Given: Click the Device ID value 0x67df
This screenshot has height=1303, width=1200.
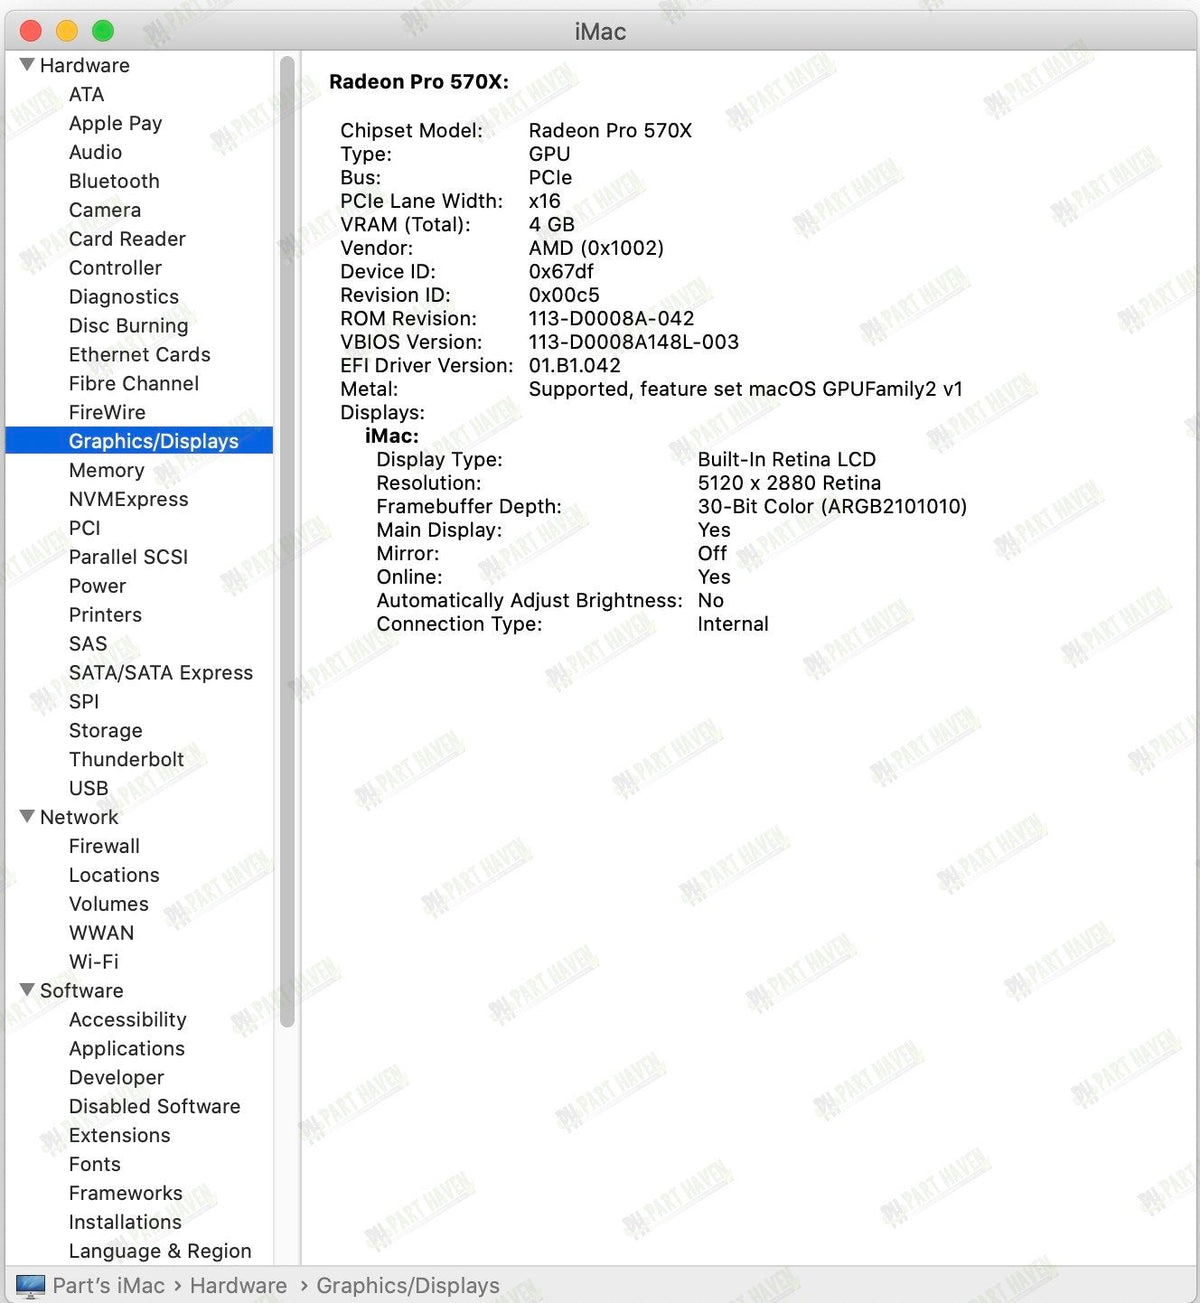Looking at the screenshot, I should point(561,271).
